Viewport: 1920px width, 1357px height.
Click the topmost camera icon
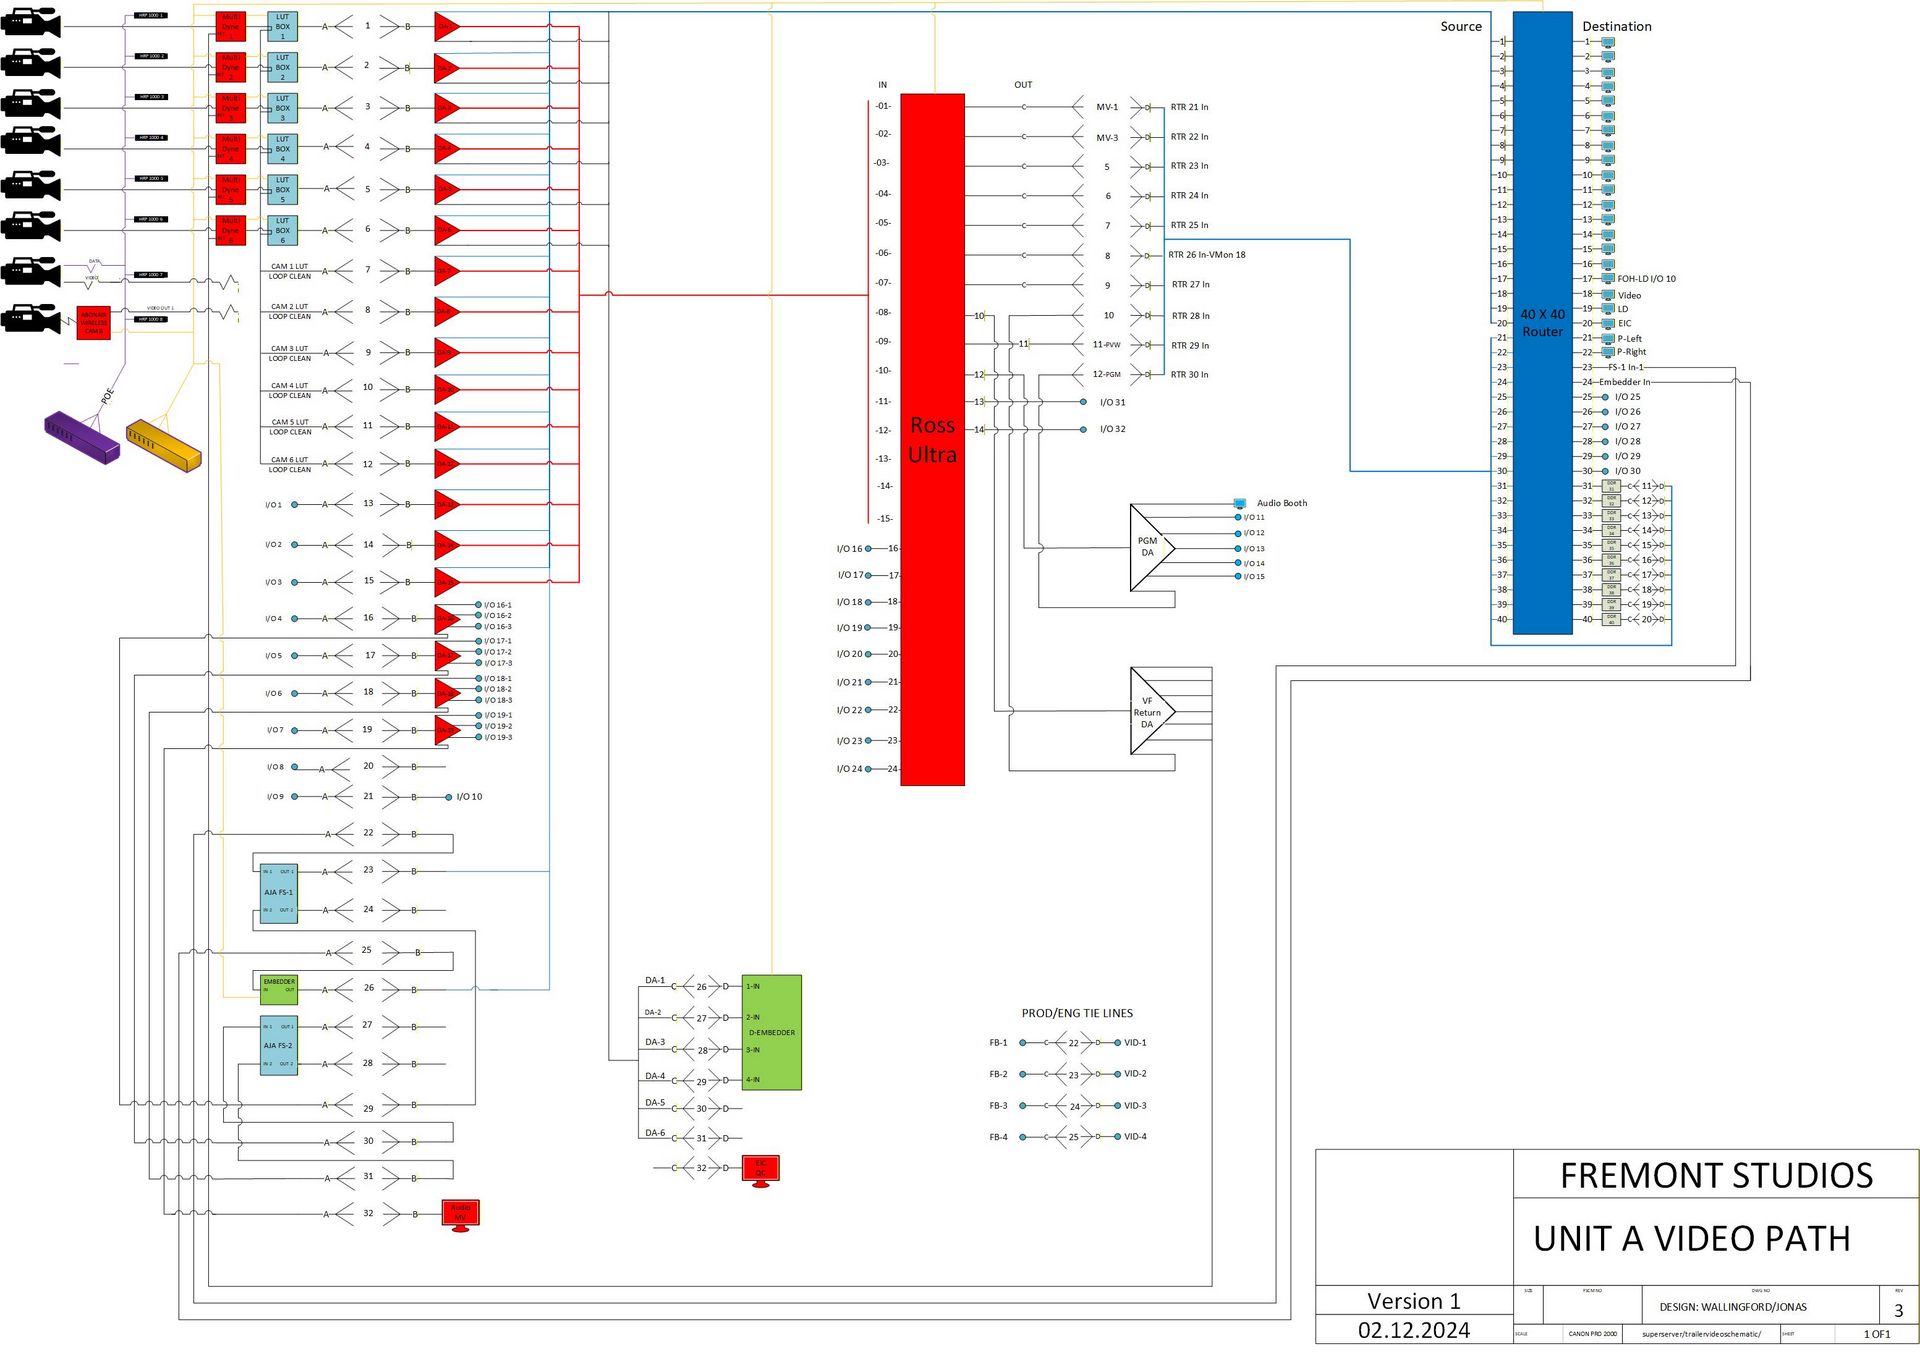pos(31,23)
